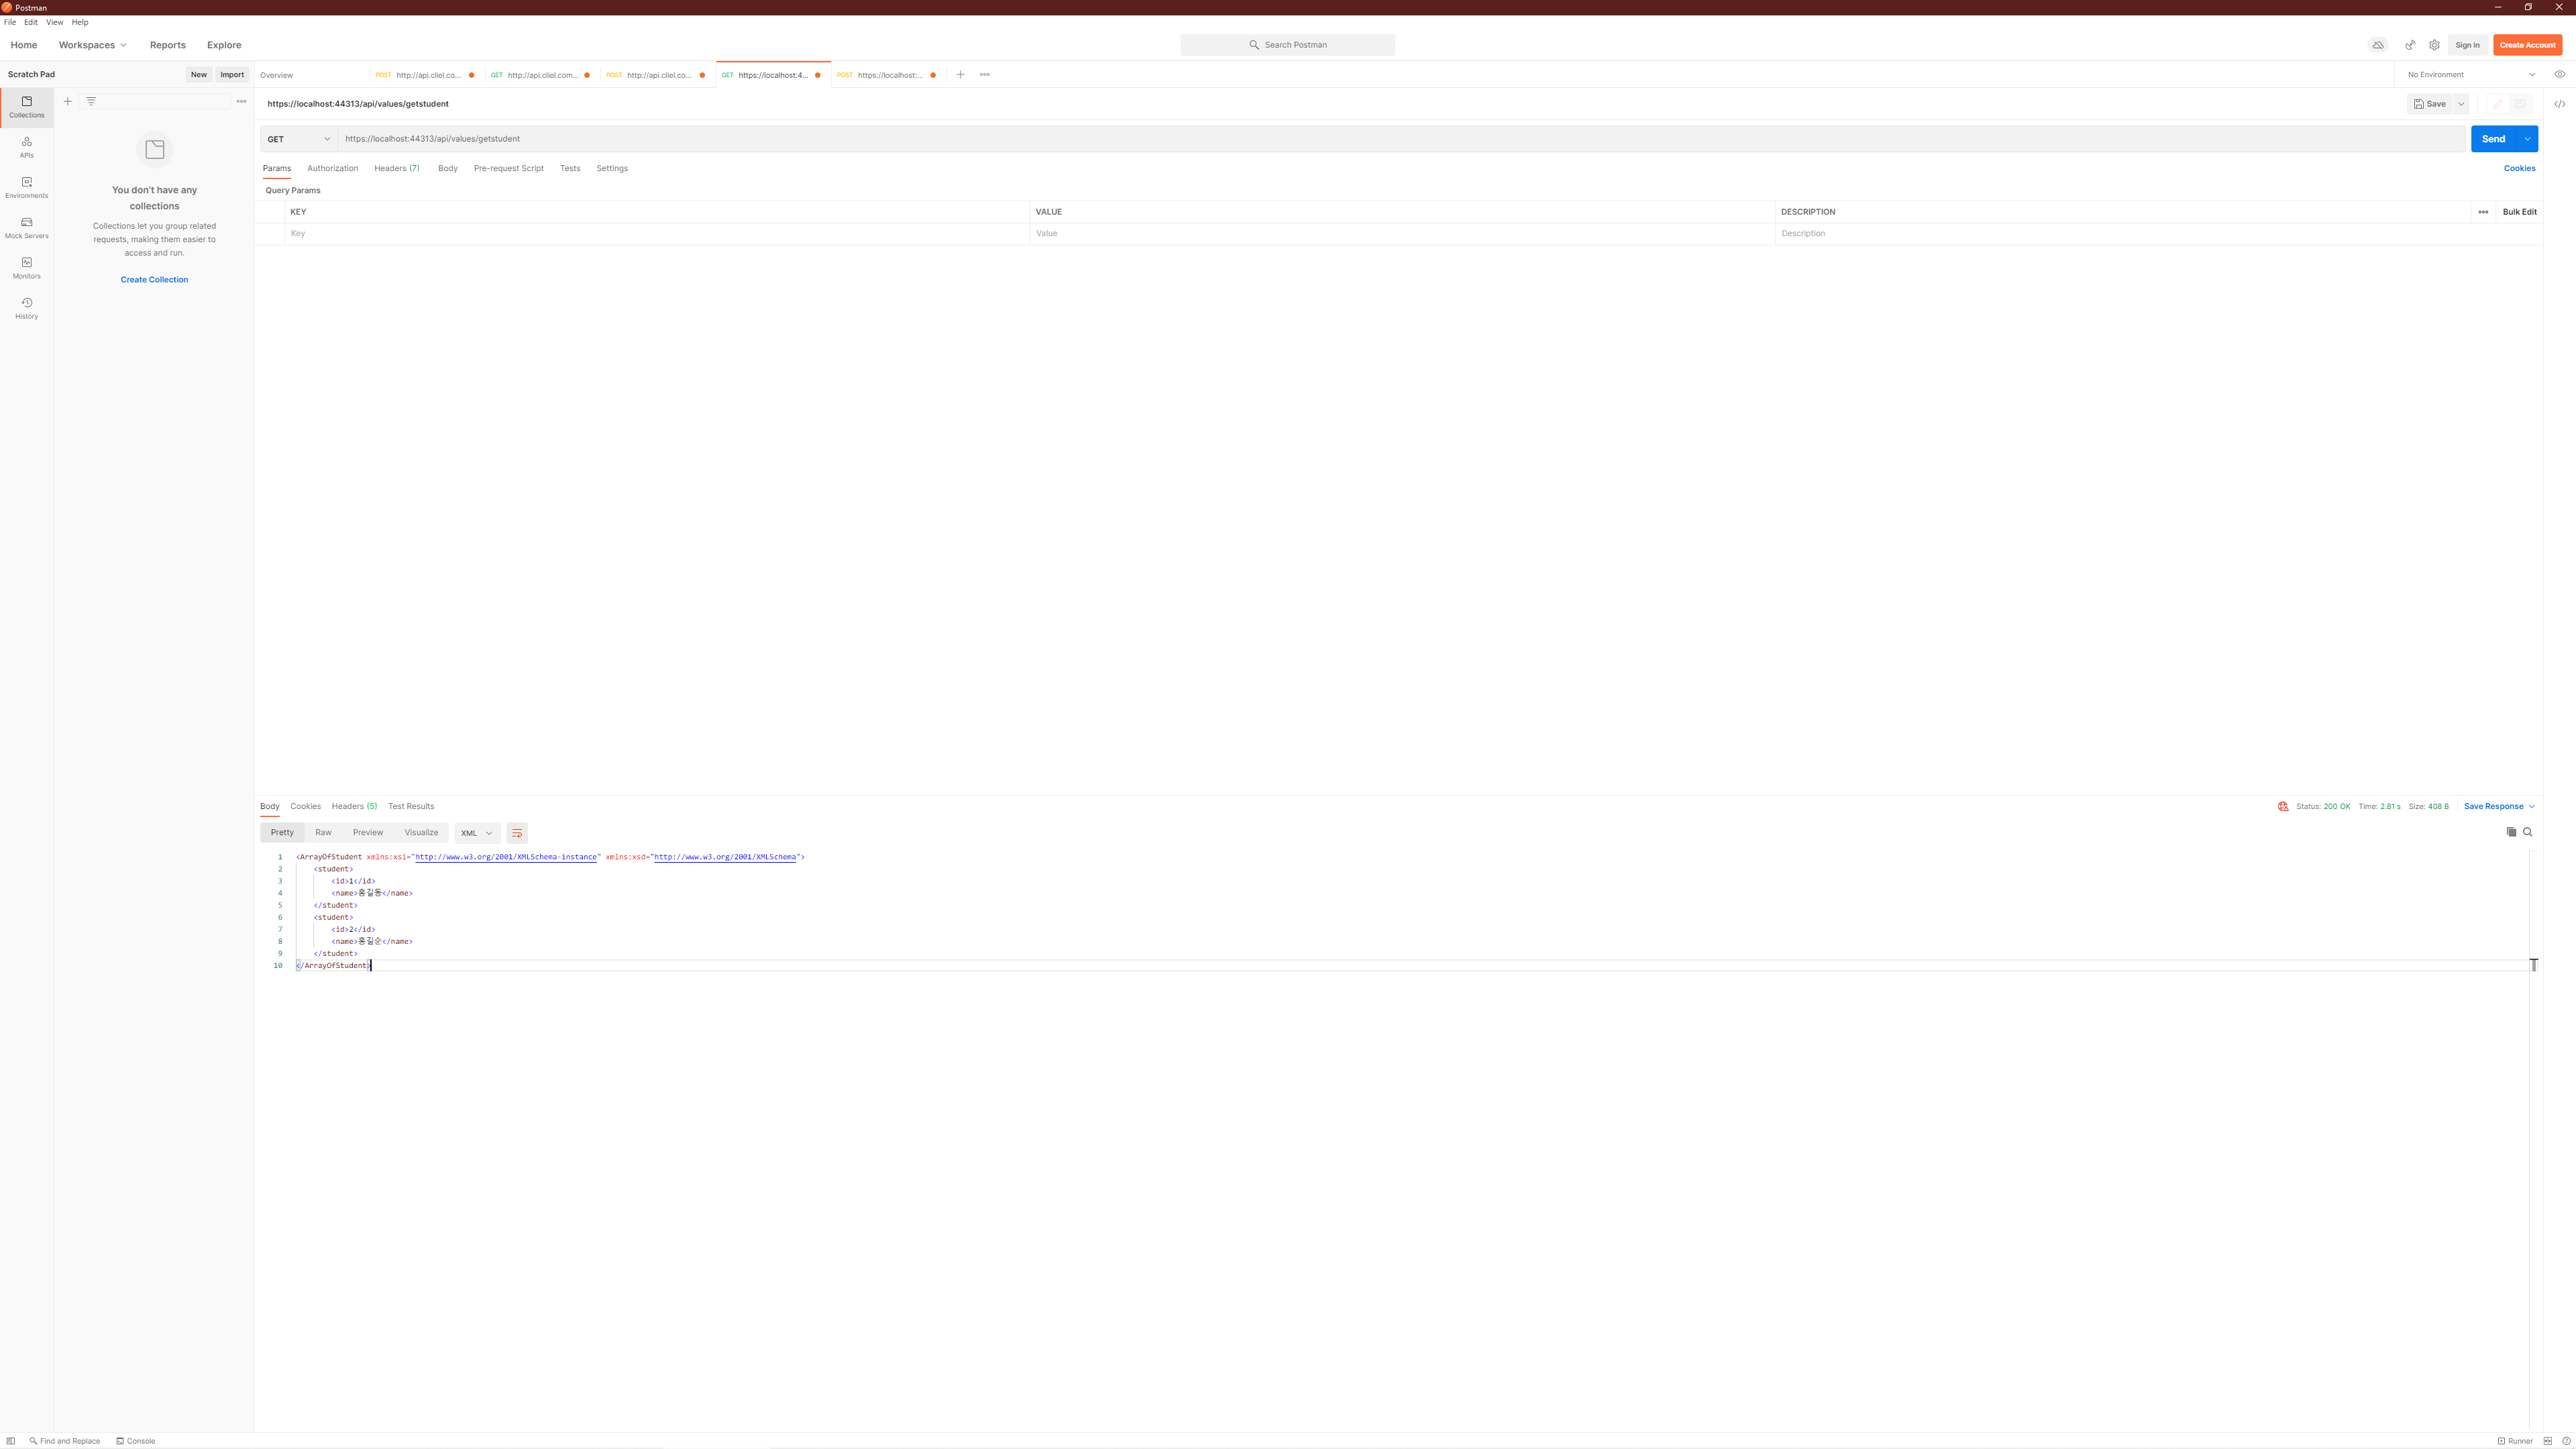The width and height of the screenshot is (2576, 1449).
Task: Open the Headers (7) request tab
Action: [x=396, y=168]
